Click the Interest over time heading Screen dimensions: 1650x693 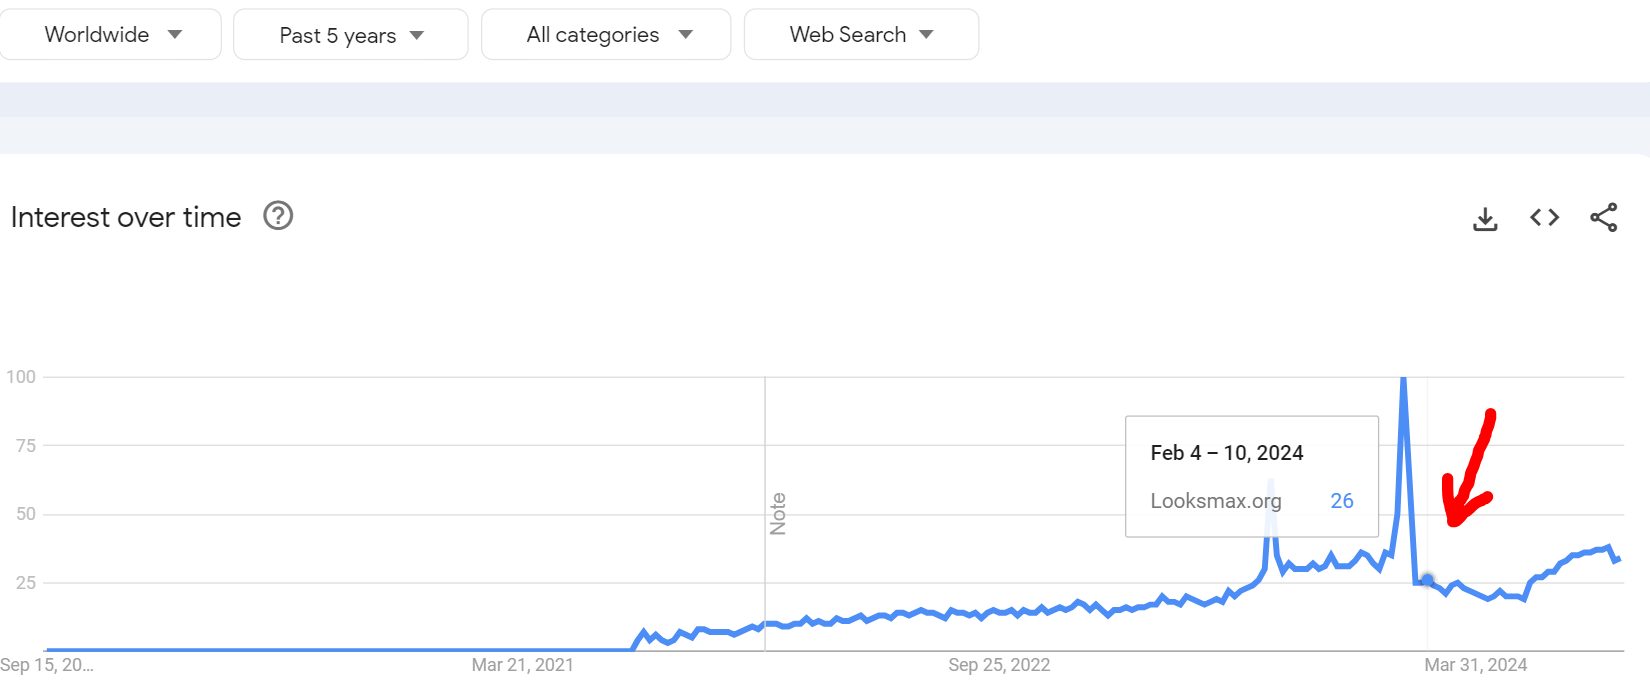[x=126, y=217]
